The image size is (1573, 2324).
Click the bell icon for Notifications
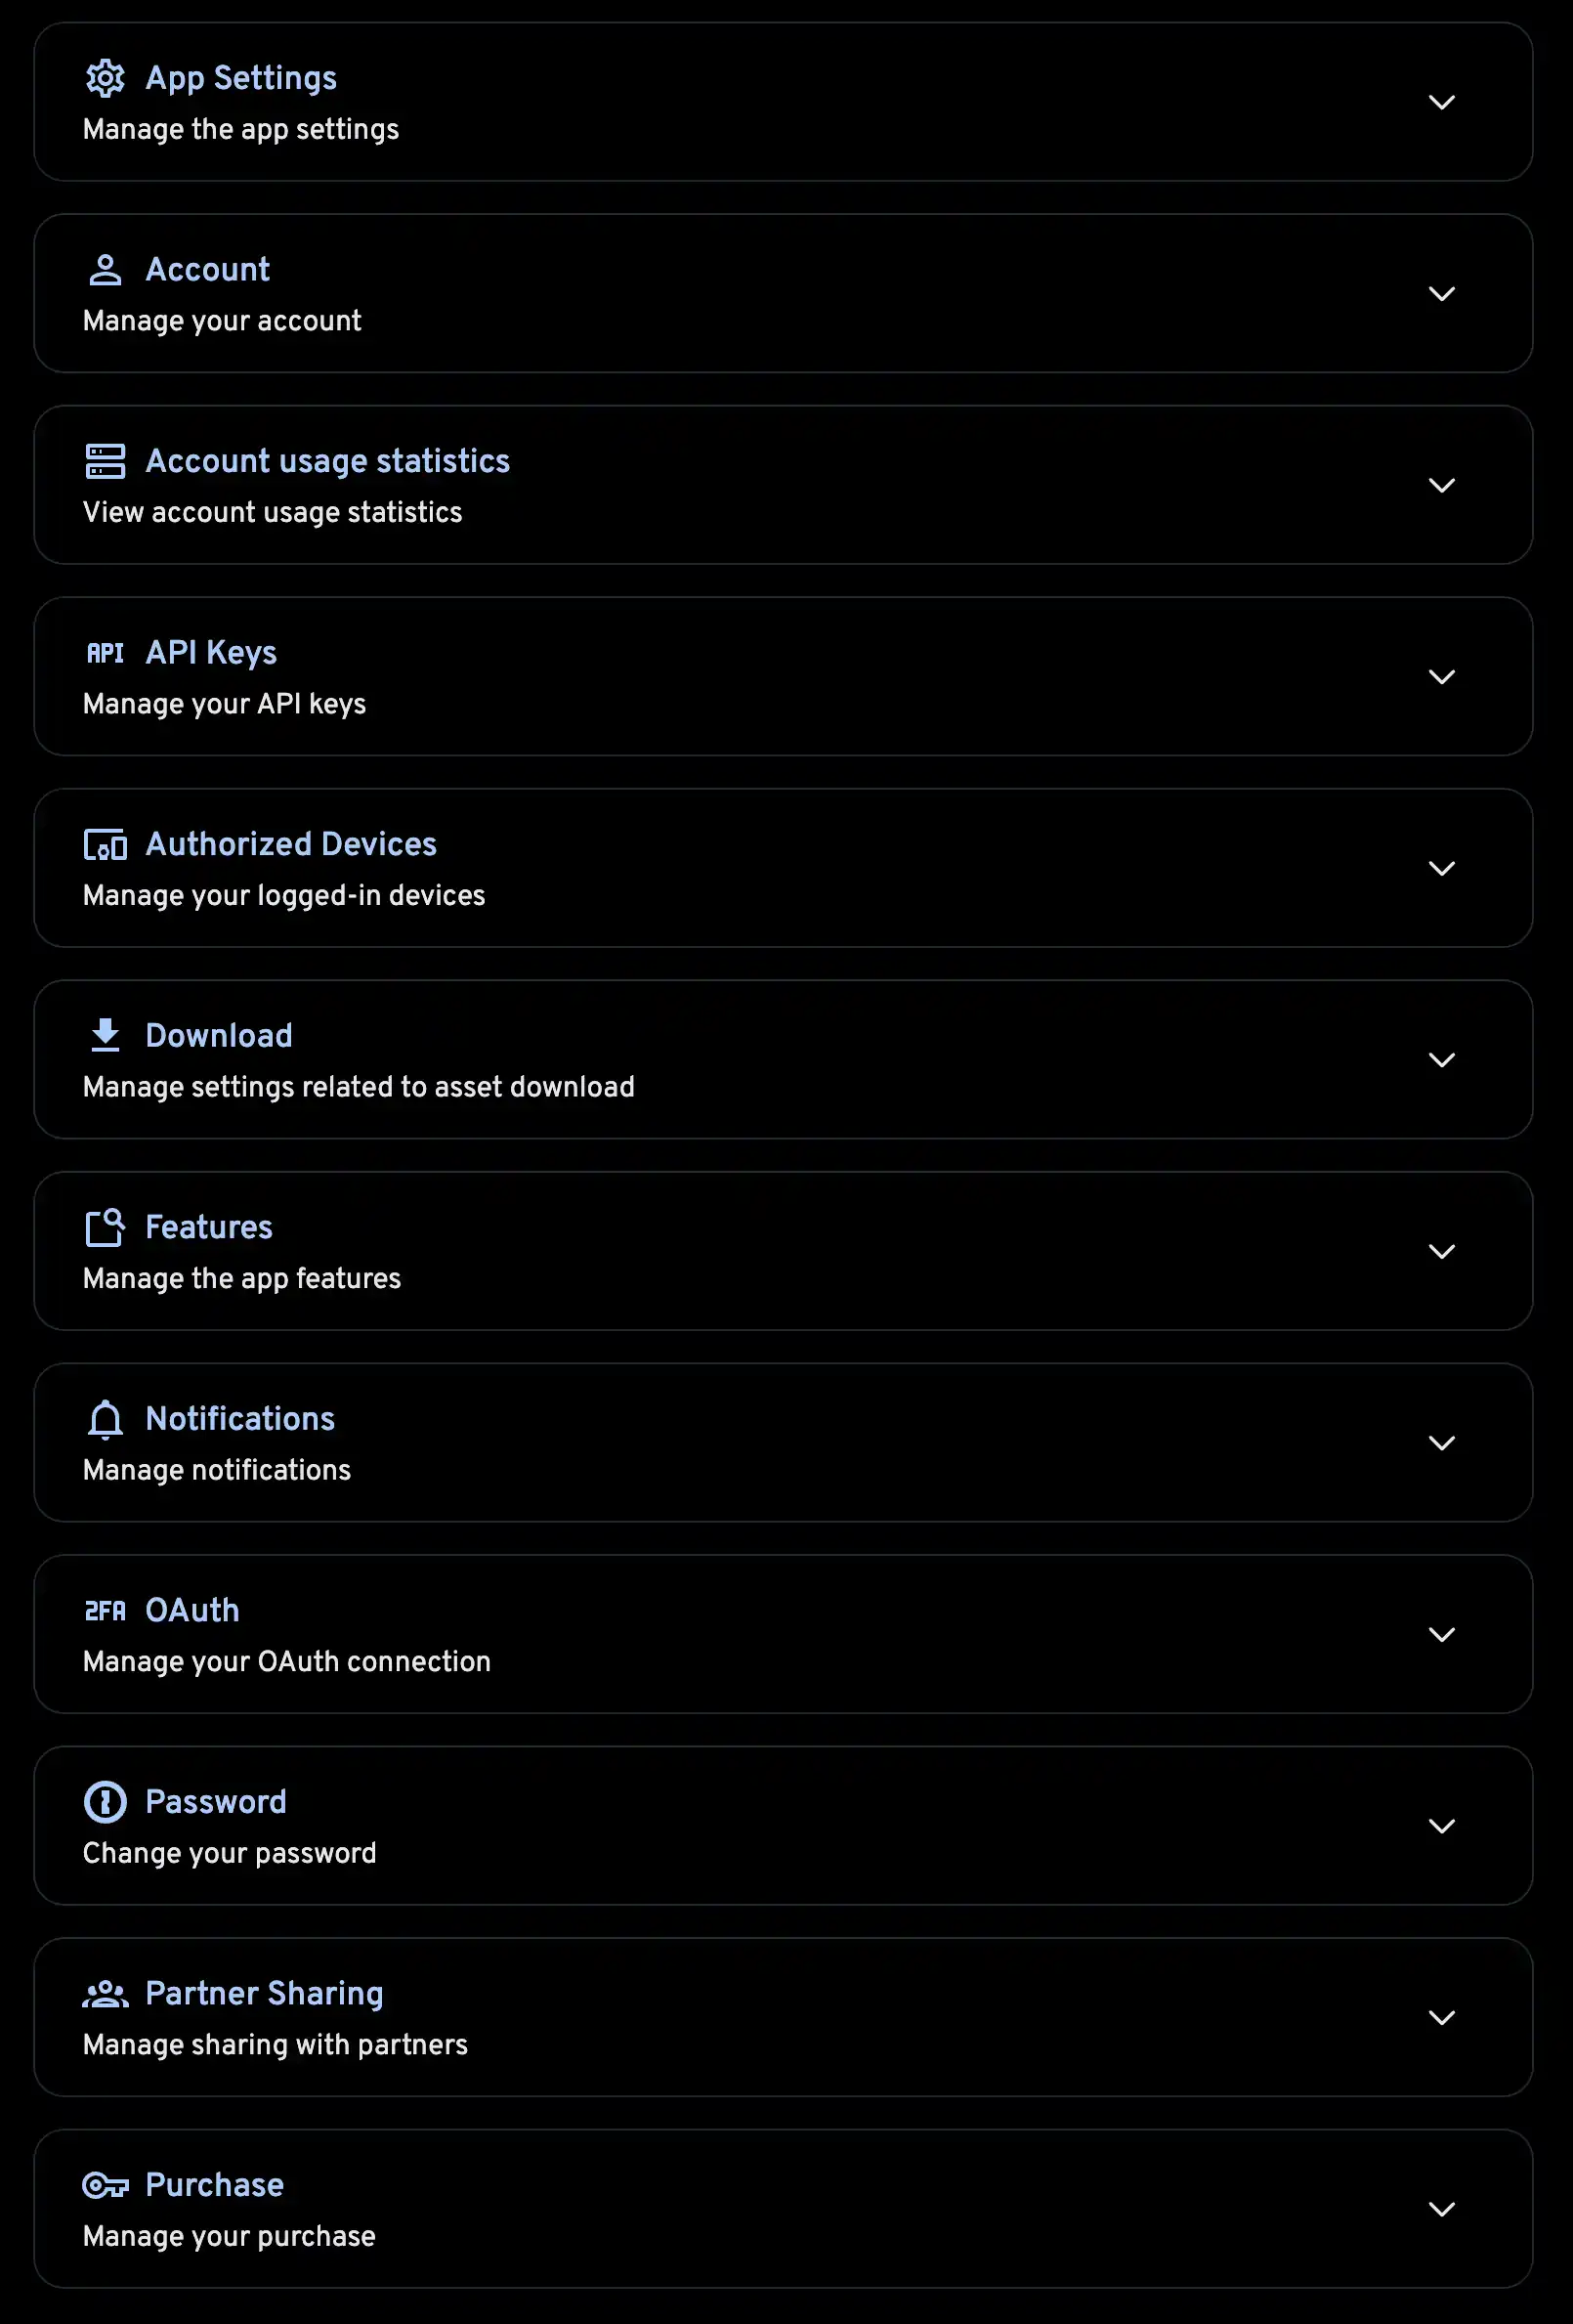click(105, 1419)
